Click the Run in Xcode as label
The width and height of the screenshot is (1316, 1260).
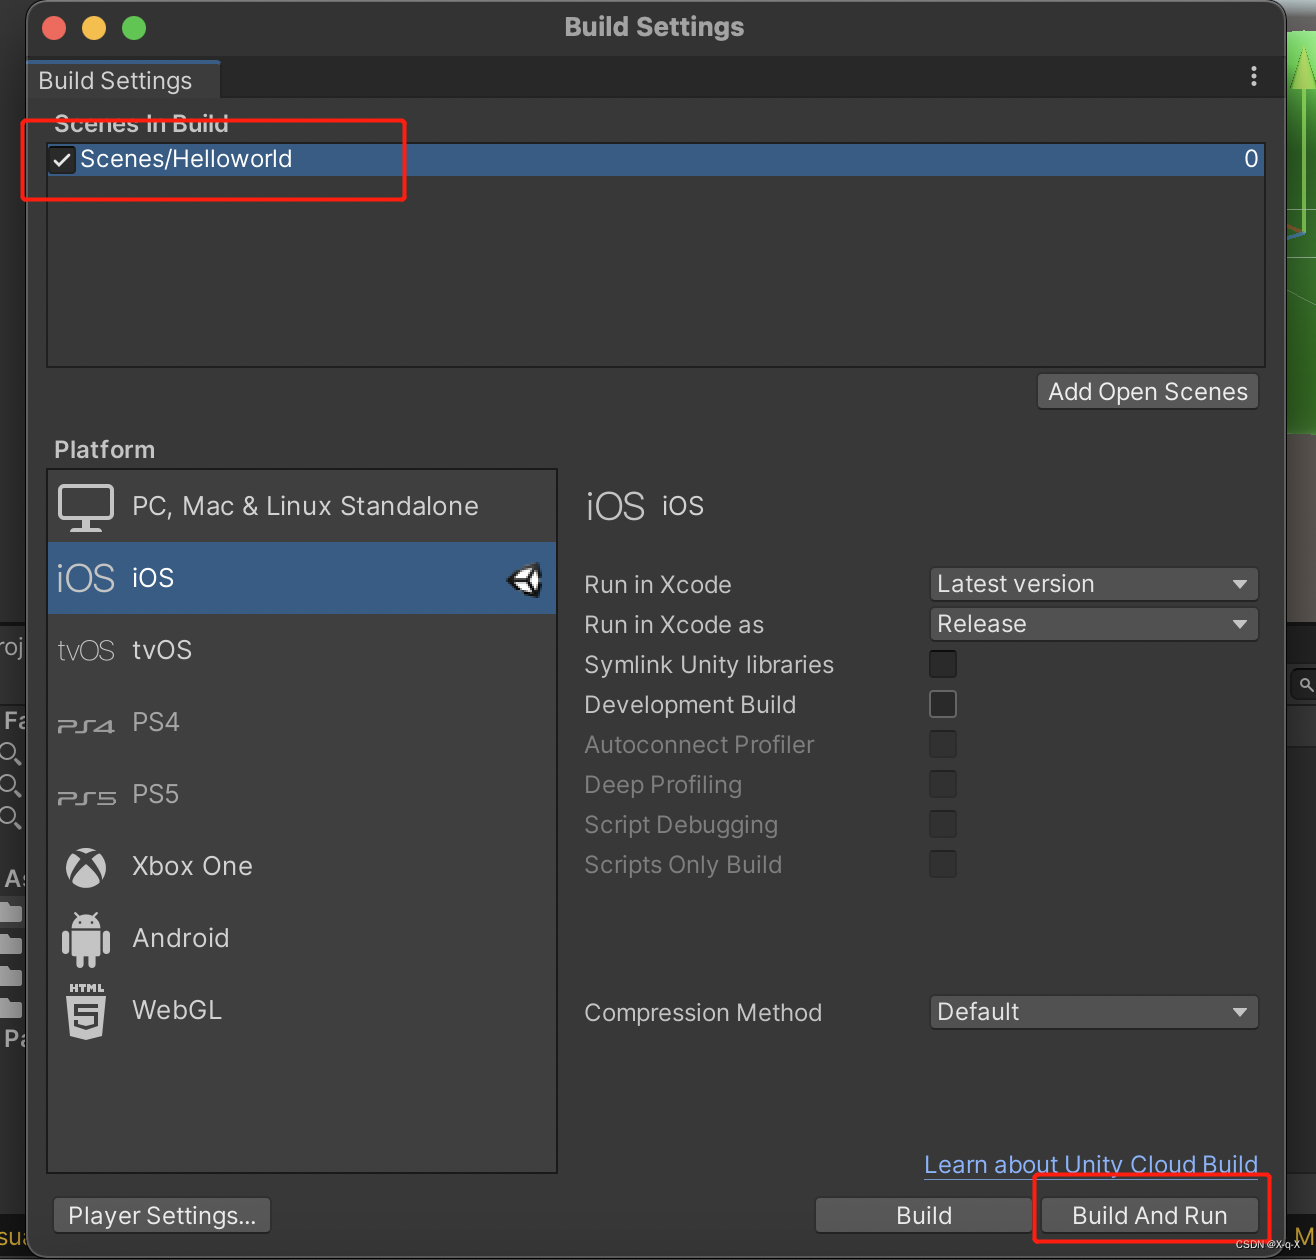674,625
